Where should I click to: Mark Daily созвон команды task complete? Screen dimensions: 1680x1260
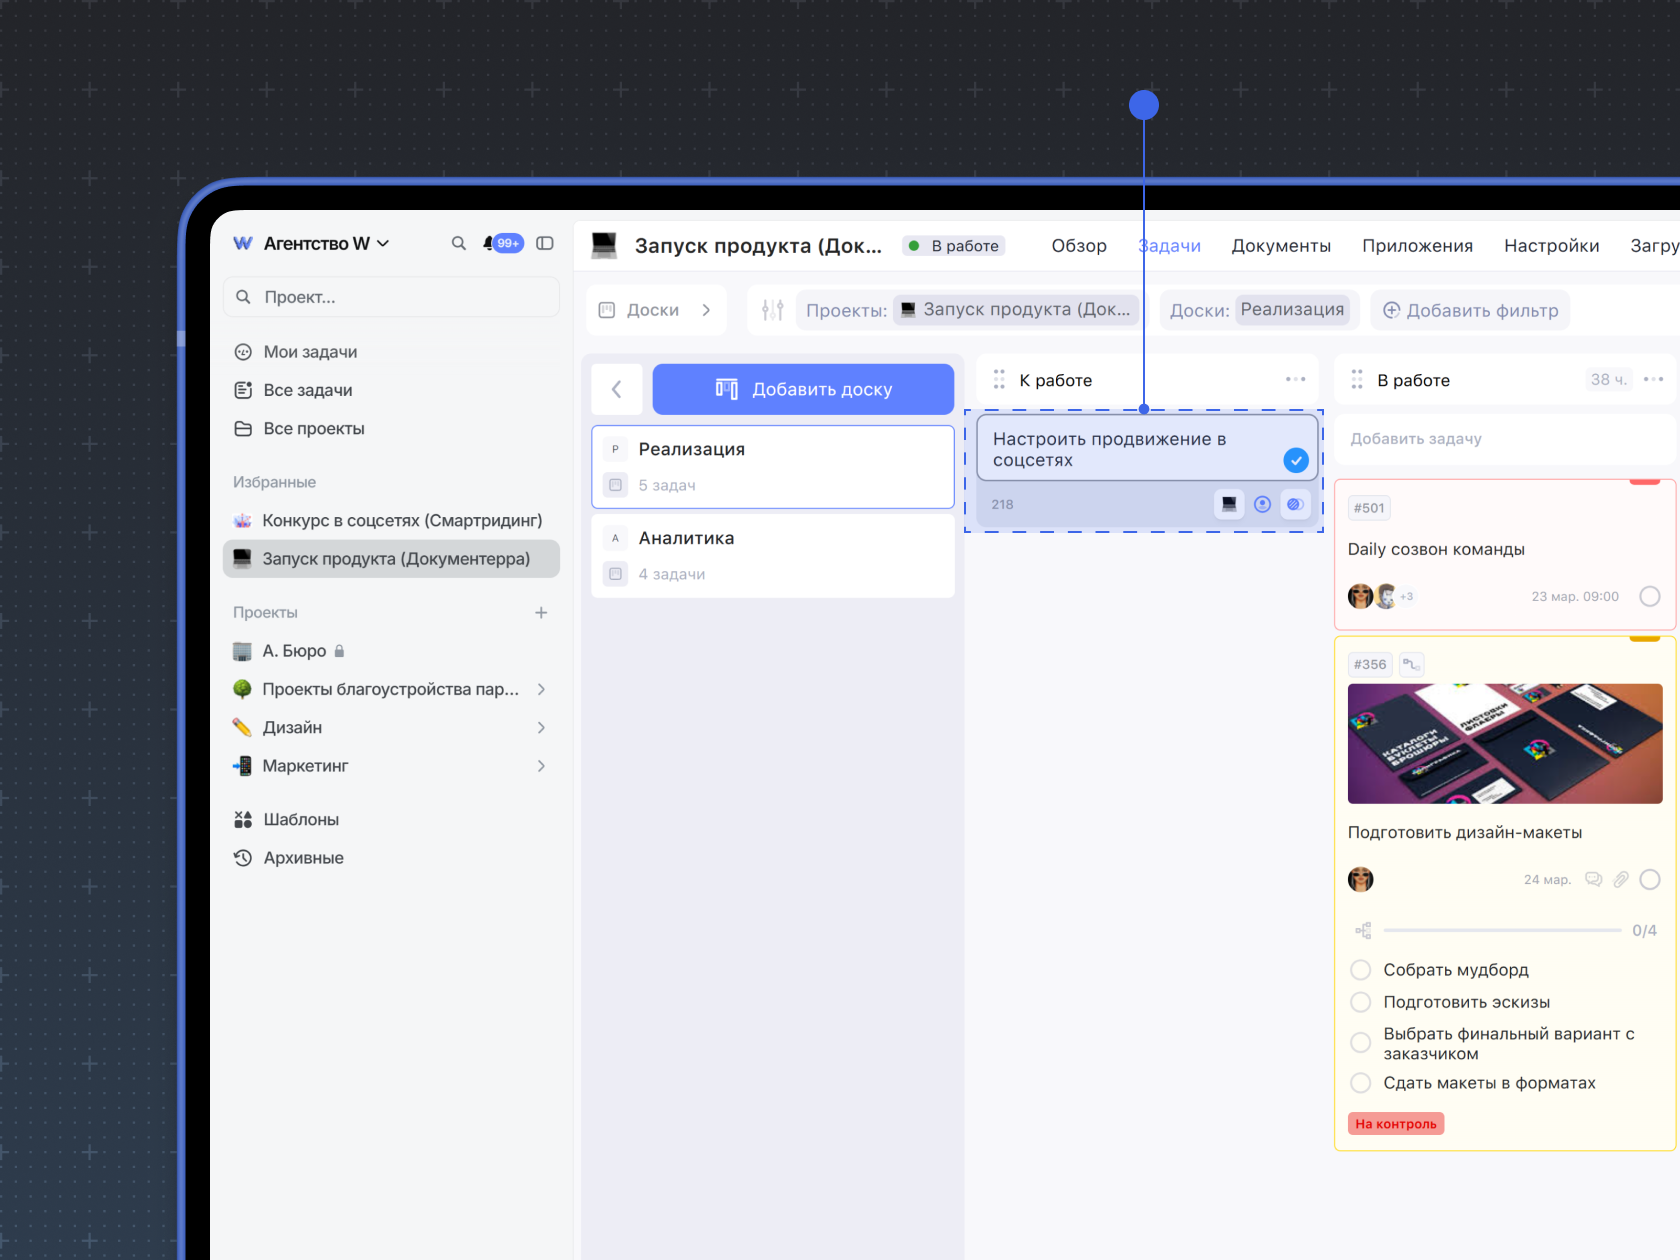pos(1649,596)
